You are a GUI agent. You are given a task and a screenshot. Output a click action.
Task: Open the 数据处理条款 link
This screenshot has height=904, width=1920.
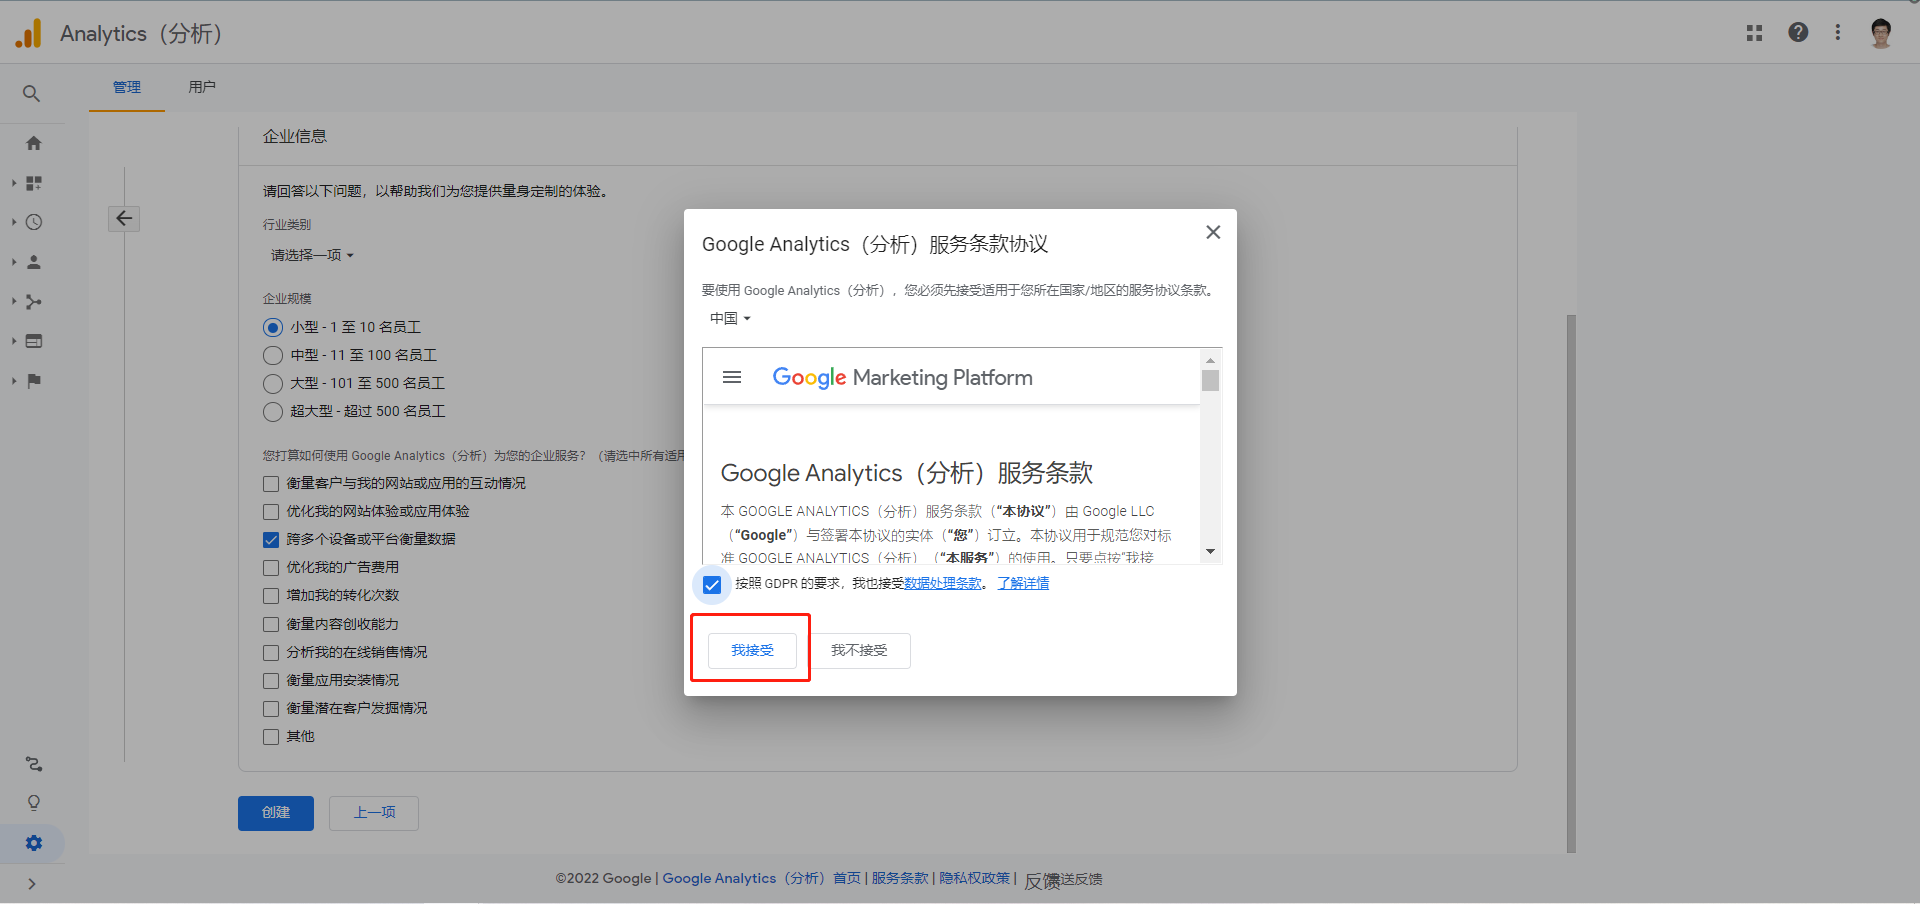(x=943, y=584)
